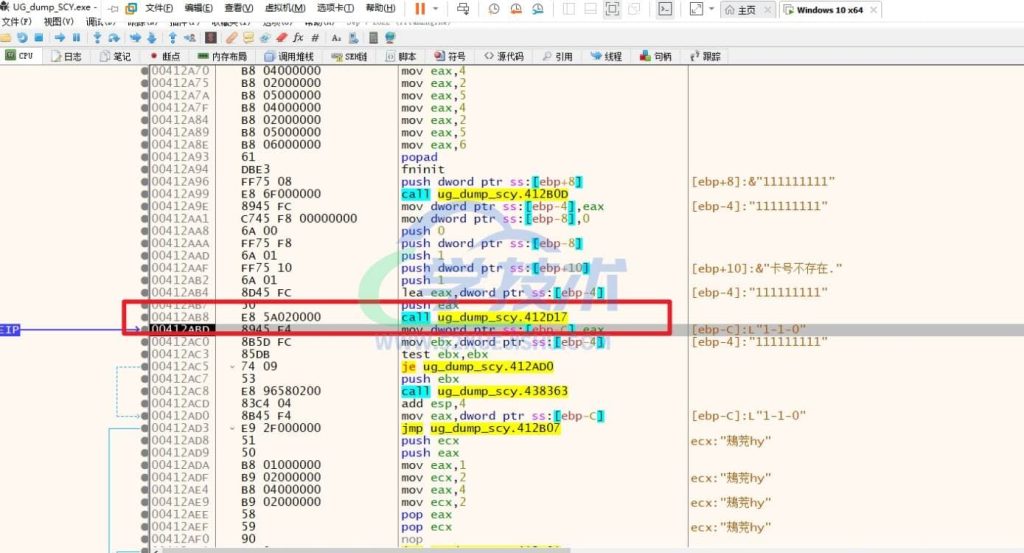
Task: Open the VMware console view icon
Action: click(x=665, y=8)
